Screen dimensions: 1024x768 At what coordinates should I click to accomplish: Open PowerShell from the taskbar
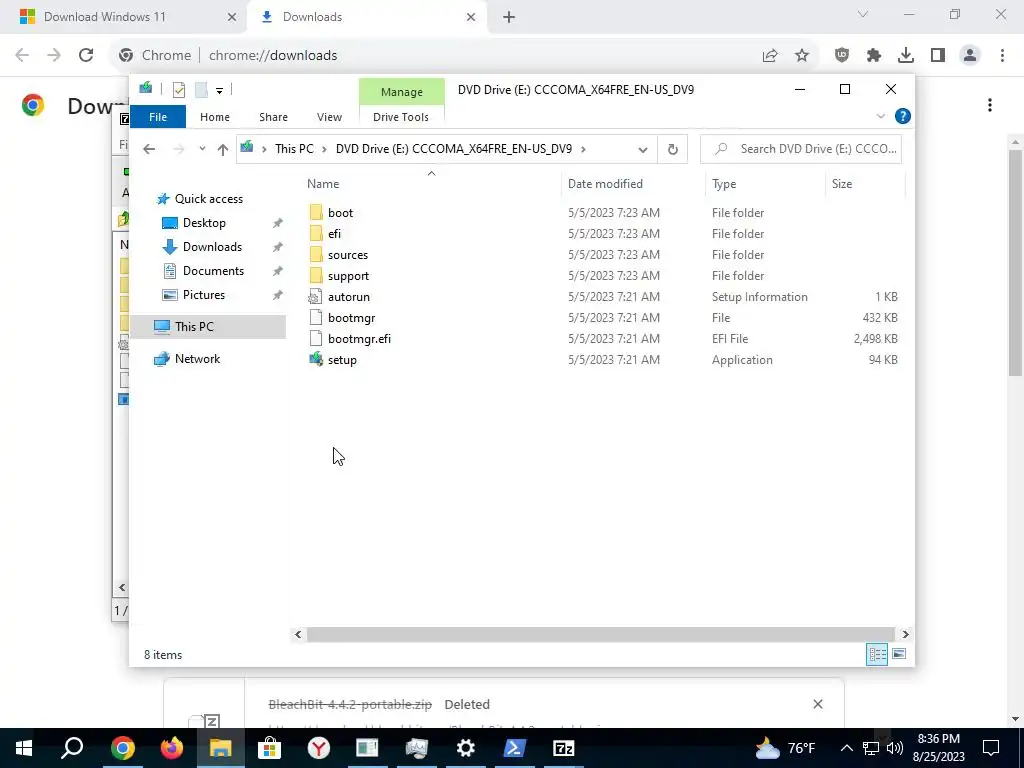[514, 748]
